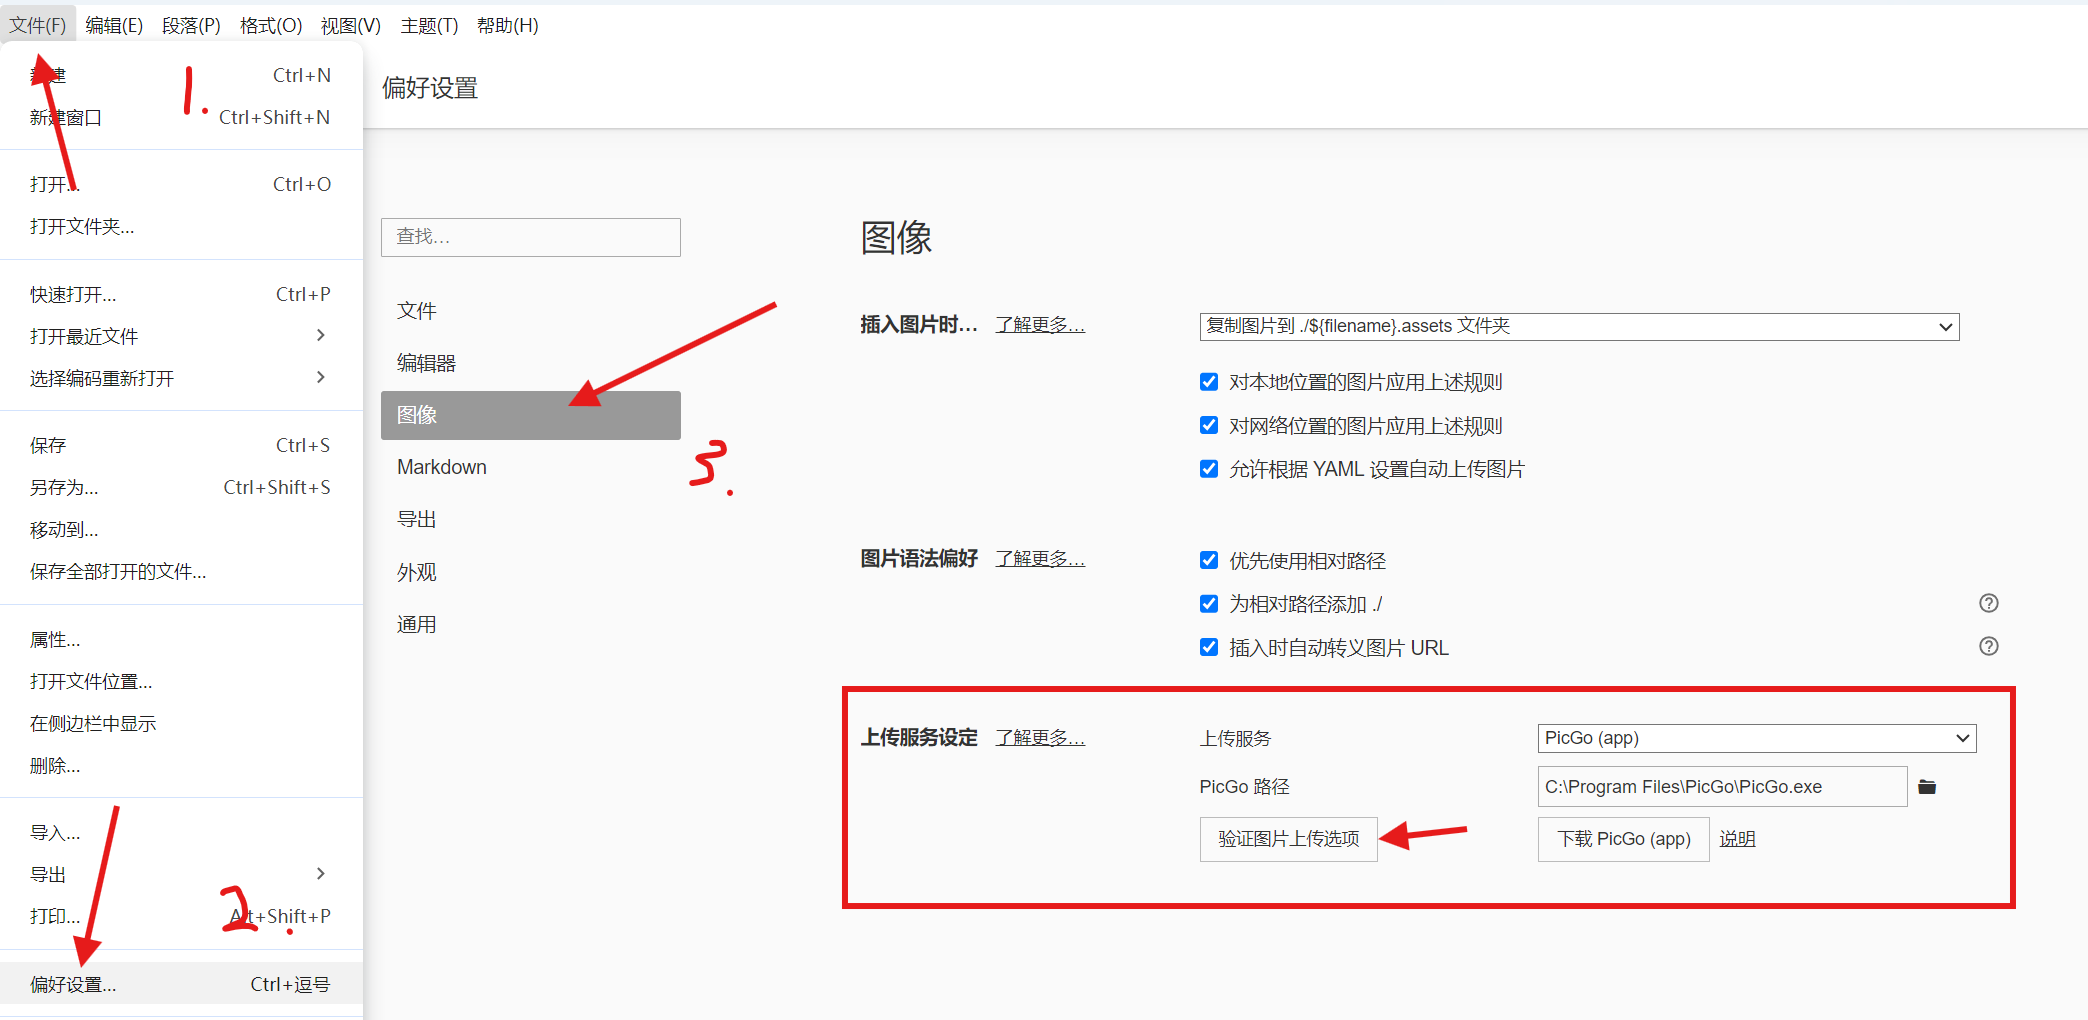Open the 编辑(E) menu
This screenshot has width=2088, height=1020.
click(x=114, y=25)
